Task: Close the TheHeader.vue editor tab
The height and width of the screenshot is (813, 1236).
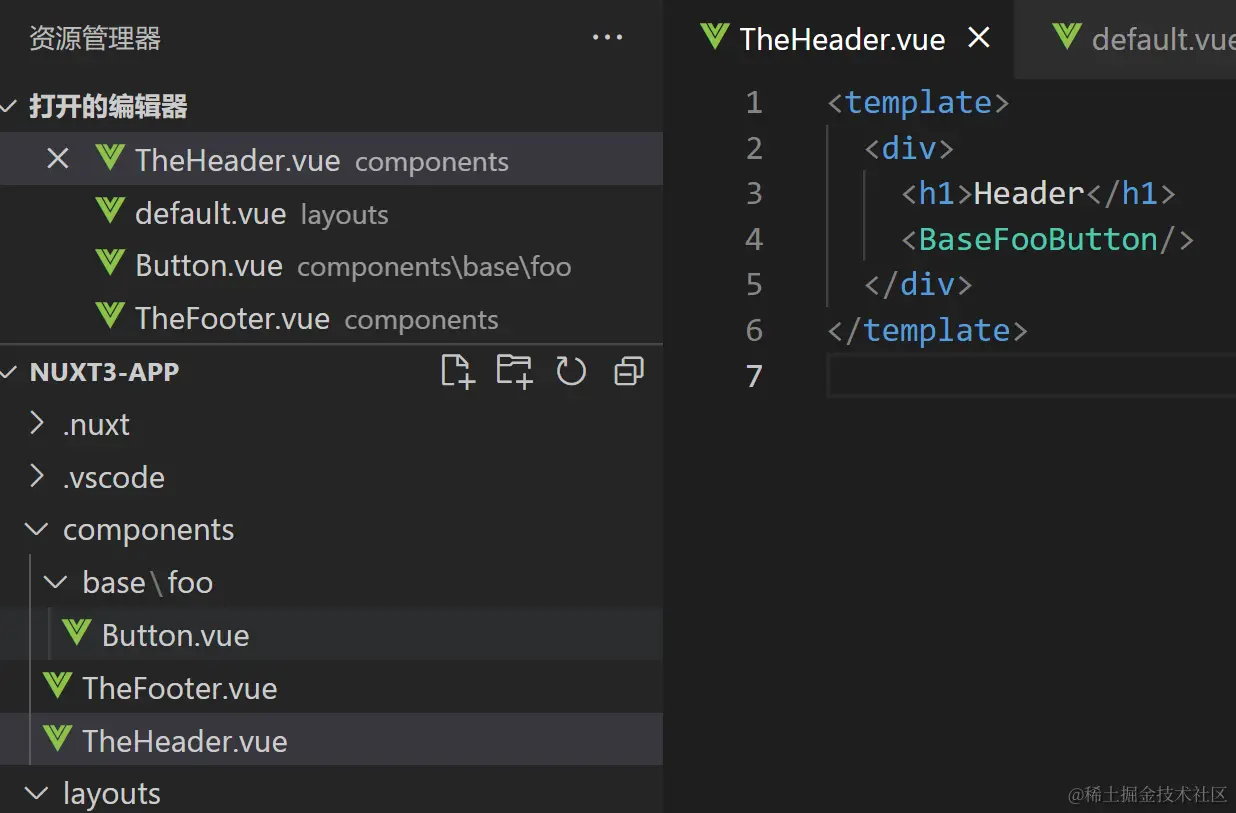Action: [979, 38]
